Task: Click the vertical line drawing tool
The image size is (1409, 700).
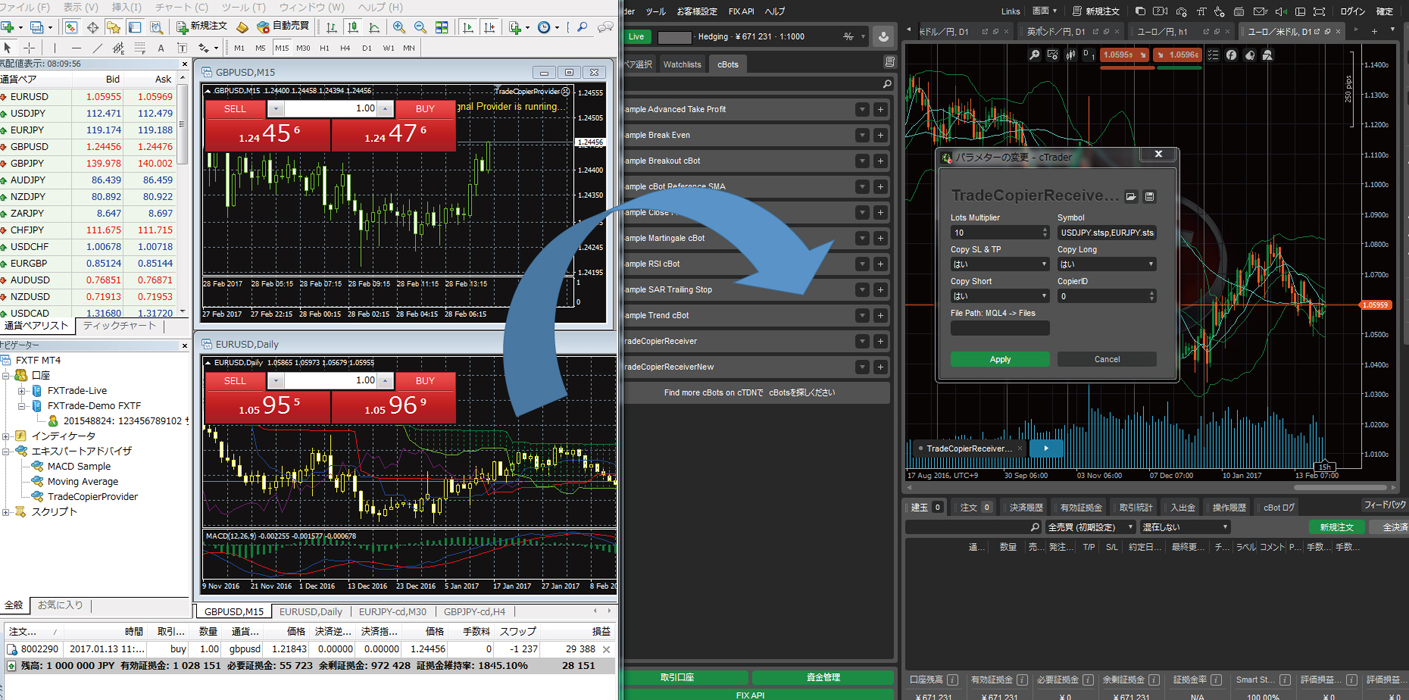Action: [53, 48]
